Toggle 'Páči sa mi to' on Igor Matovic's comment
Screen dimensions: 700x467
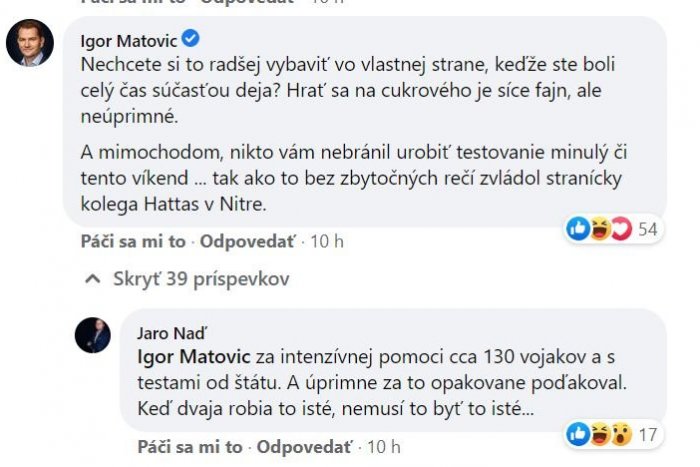132,241
